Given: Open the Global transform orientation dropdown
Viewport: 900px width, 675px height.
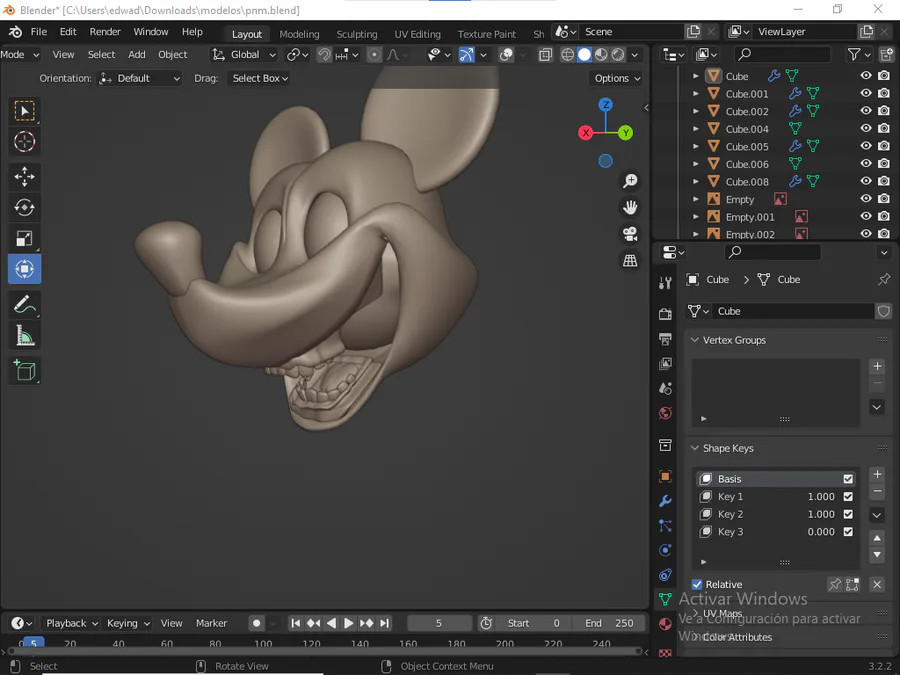Looking at the screenshot, I should tap(244, 55).
